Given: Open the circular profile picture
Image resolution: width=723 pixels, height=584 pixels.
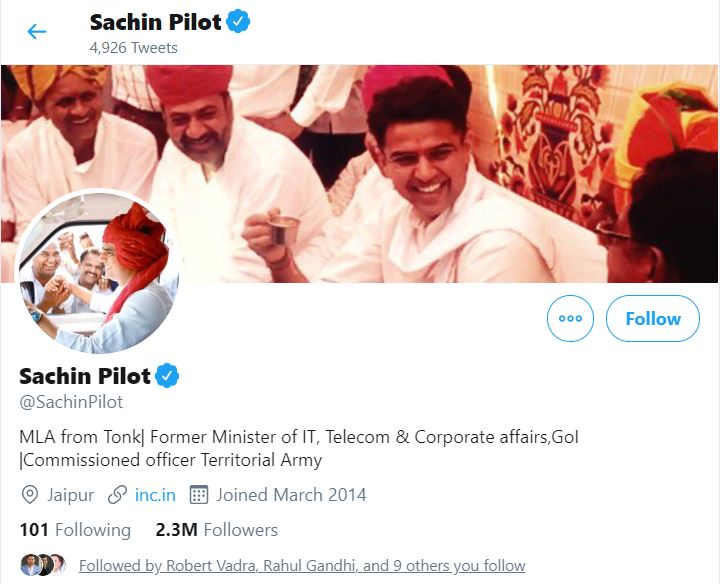Looking at the screenshot, I should coord(100,273).
